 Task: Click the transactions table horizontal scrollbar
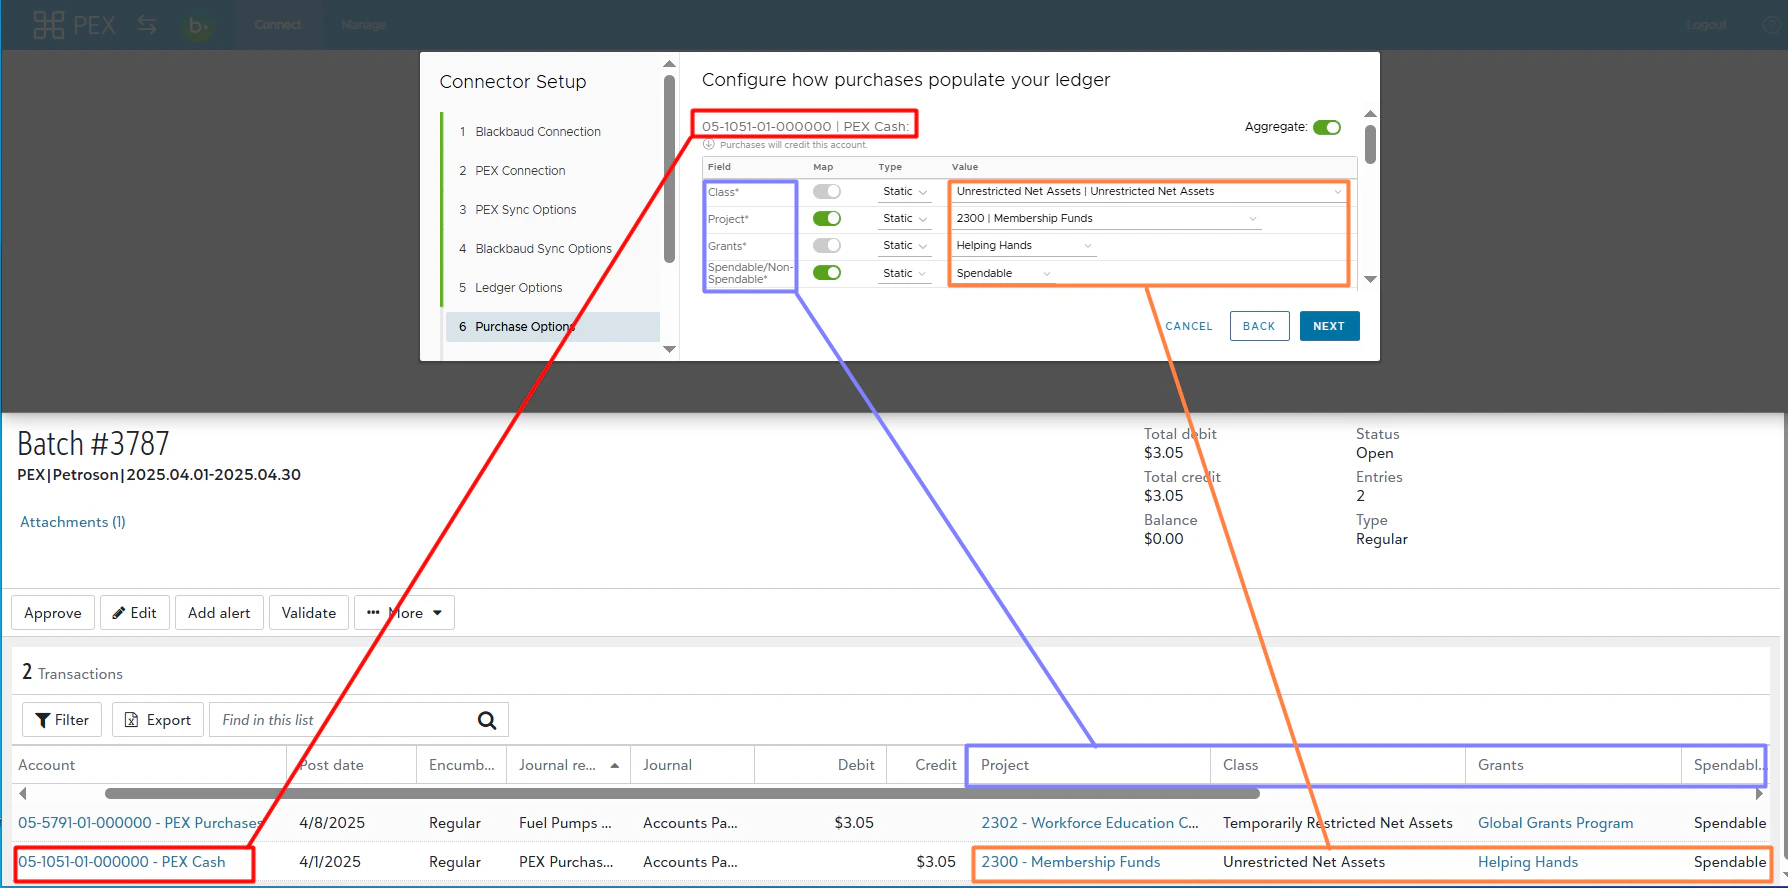pos(682,794)
